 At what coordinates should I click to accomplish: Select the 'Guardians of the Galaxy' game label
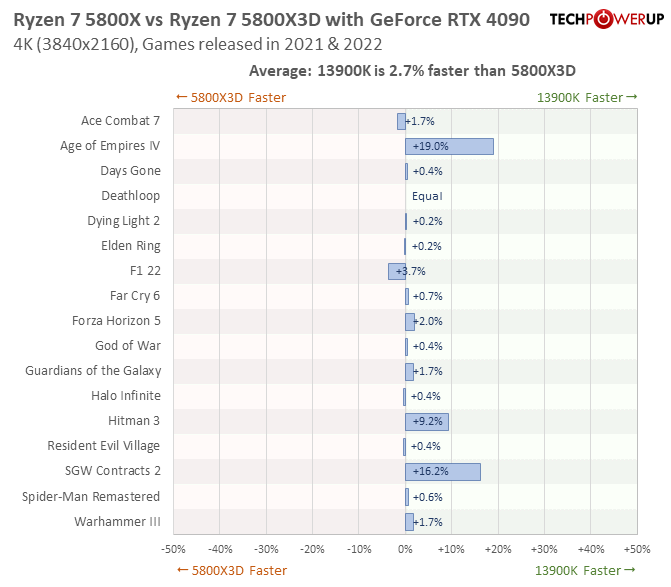pyautogui.click(x=93, y=371)
